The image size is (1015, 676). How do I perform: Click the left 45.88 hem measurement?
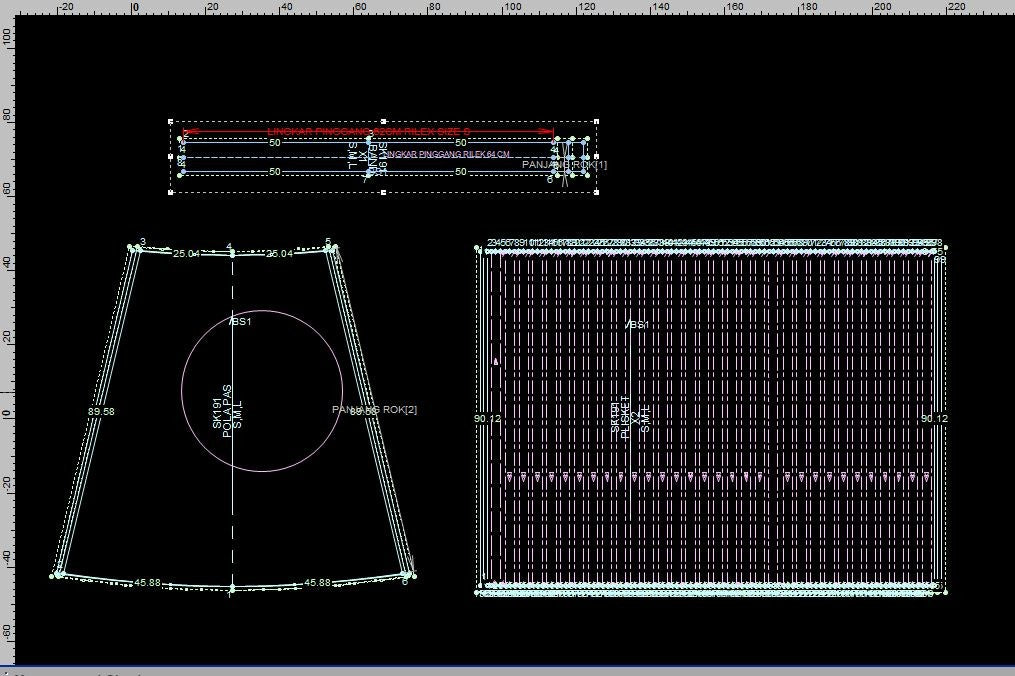148,582
